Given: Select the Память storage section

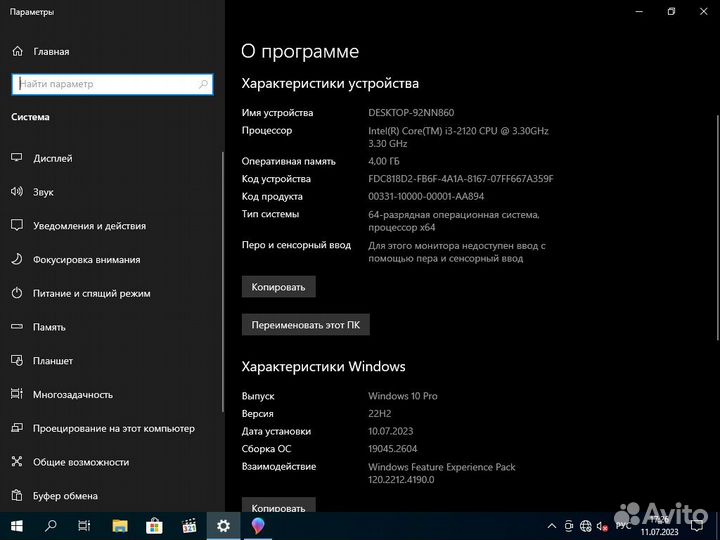Looking at the screenshot, I should coord(38,327).
